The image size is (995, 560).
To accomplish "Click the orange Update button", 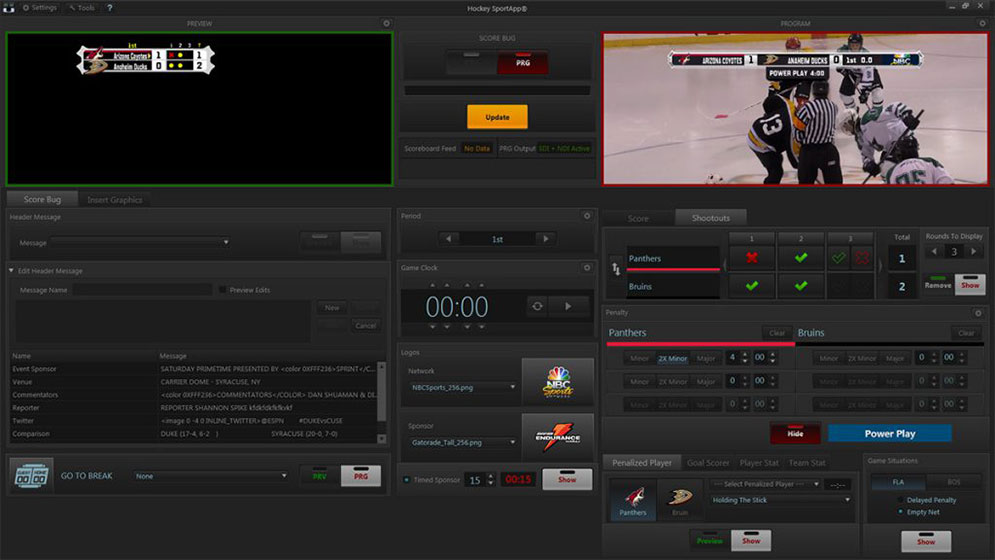I will point(497,117).
